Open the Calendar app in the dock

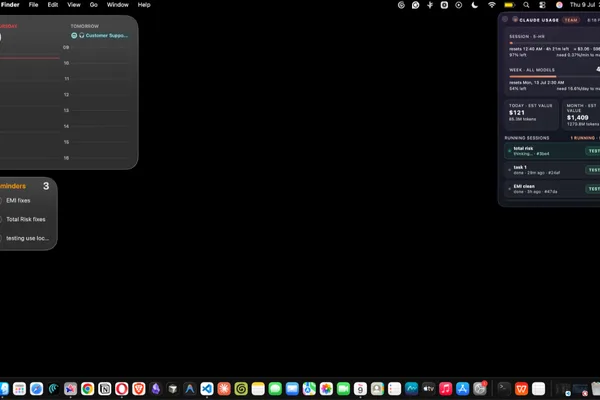(x=360, y=389)
